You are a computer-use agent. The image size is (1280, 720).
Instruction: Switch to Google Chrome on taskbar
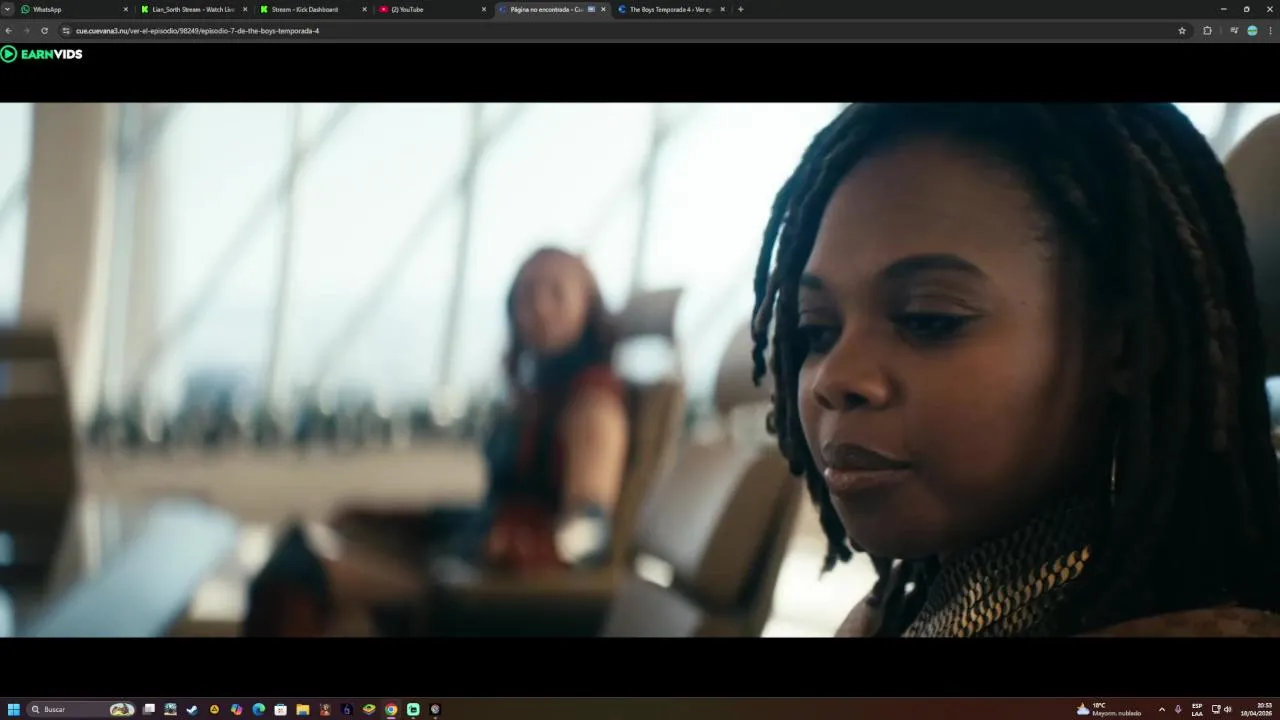coord(391,709)
